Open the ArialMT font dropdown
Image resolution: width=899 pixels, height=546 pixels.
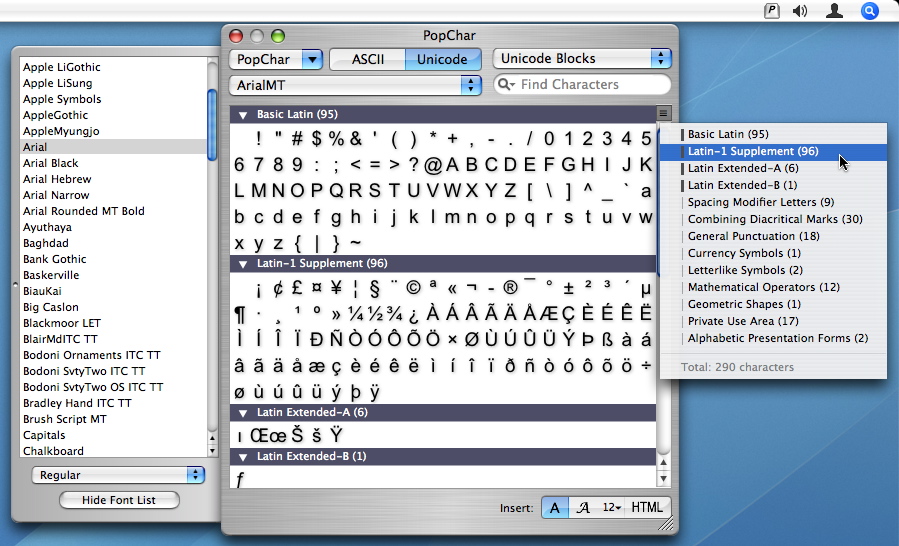355,85
